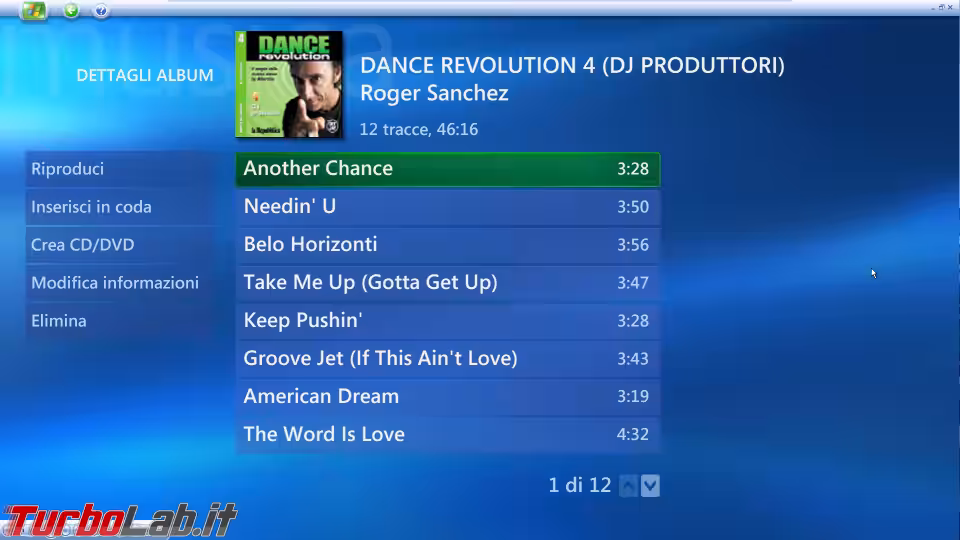The image size is (960, 540).
Task: Go to next tracks with down arrow
Action: [650, 486]
